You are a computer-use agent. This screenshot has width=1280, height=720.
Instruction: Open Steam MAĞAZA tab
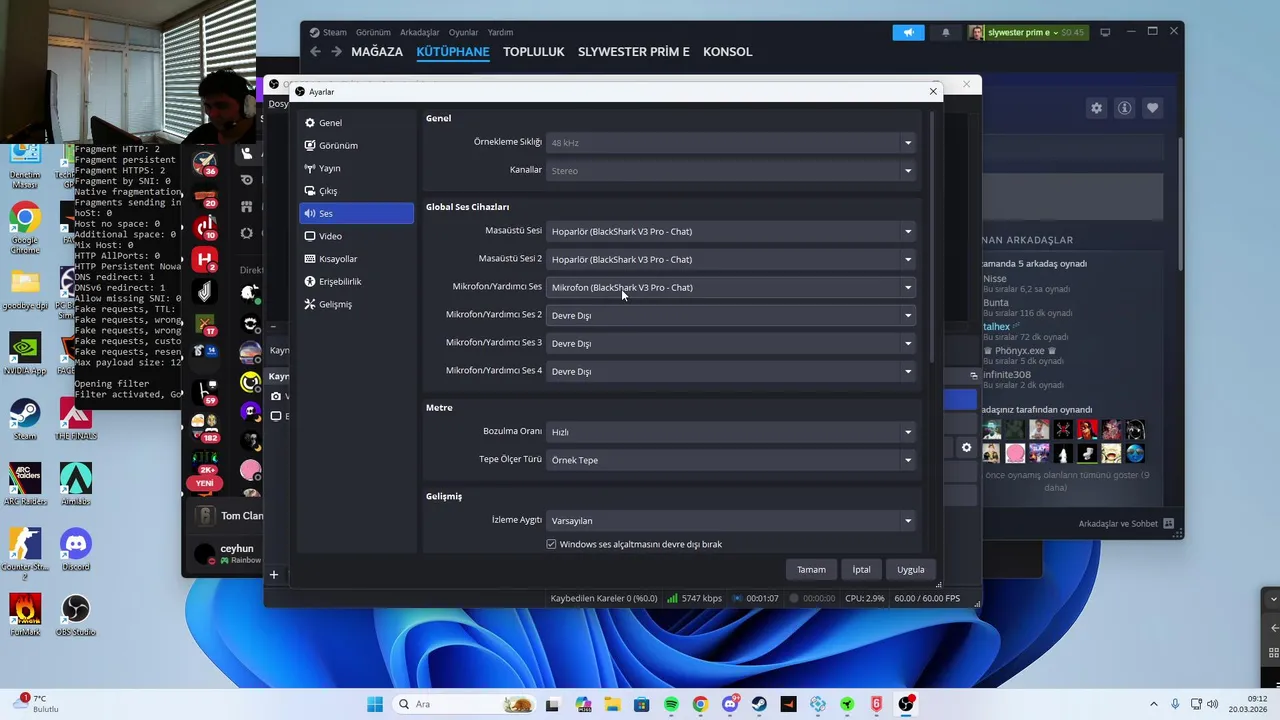[377, 52]
